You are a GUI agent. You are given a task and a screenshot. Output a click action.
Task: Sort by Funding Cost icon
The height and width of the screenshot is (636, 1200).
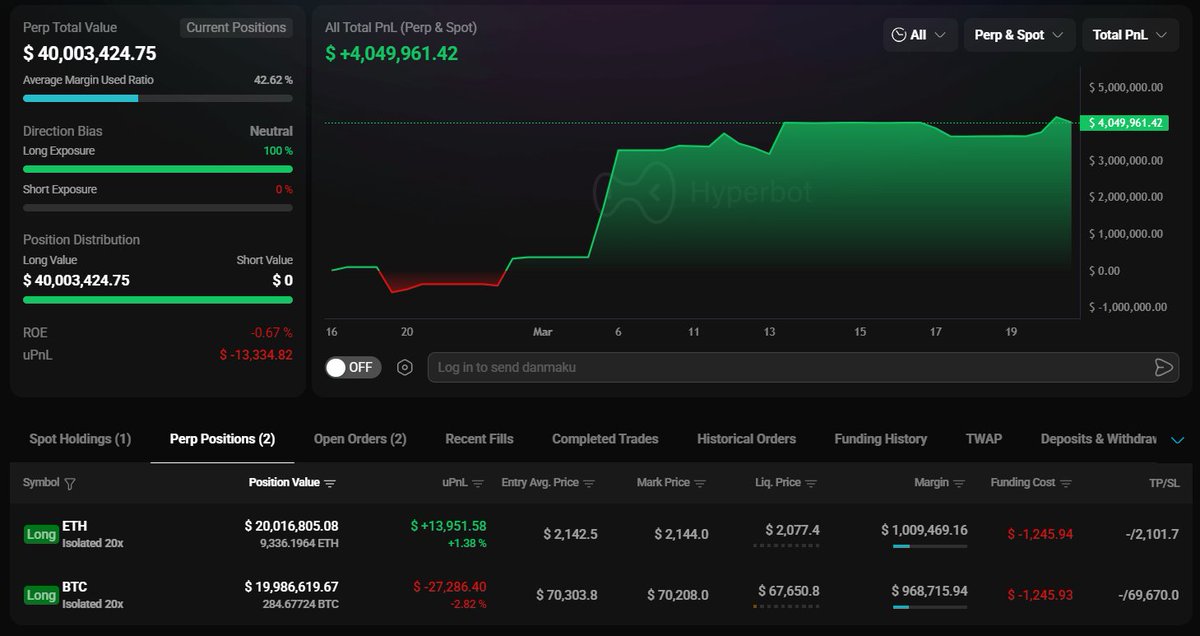(1066, 483)
